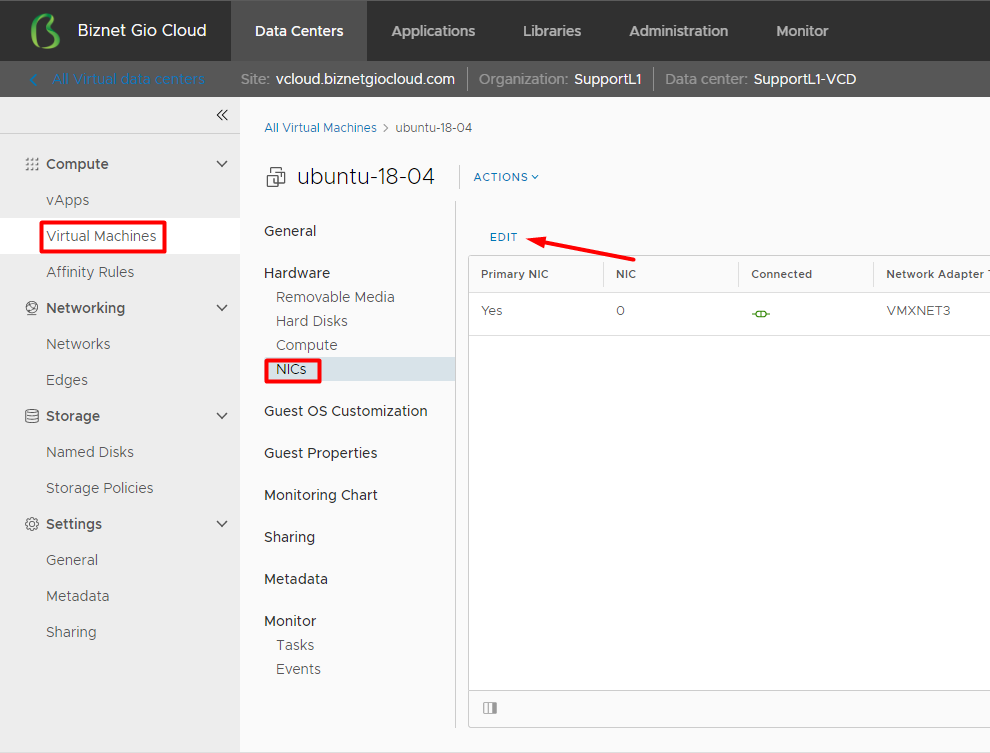
Task: Open vApps in the sidebar
Action: point(68,200)
